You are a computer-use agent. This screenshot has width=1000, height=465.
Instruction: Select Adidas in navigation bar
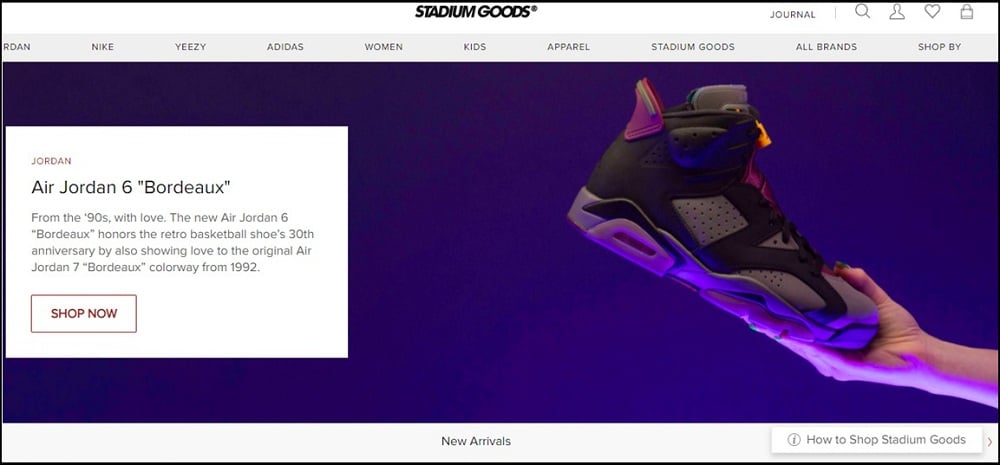285,47
